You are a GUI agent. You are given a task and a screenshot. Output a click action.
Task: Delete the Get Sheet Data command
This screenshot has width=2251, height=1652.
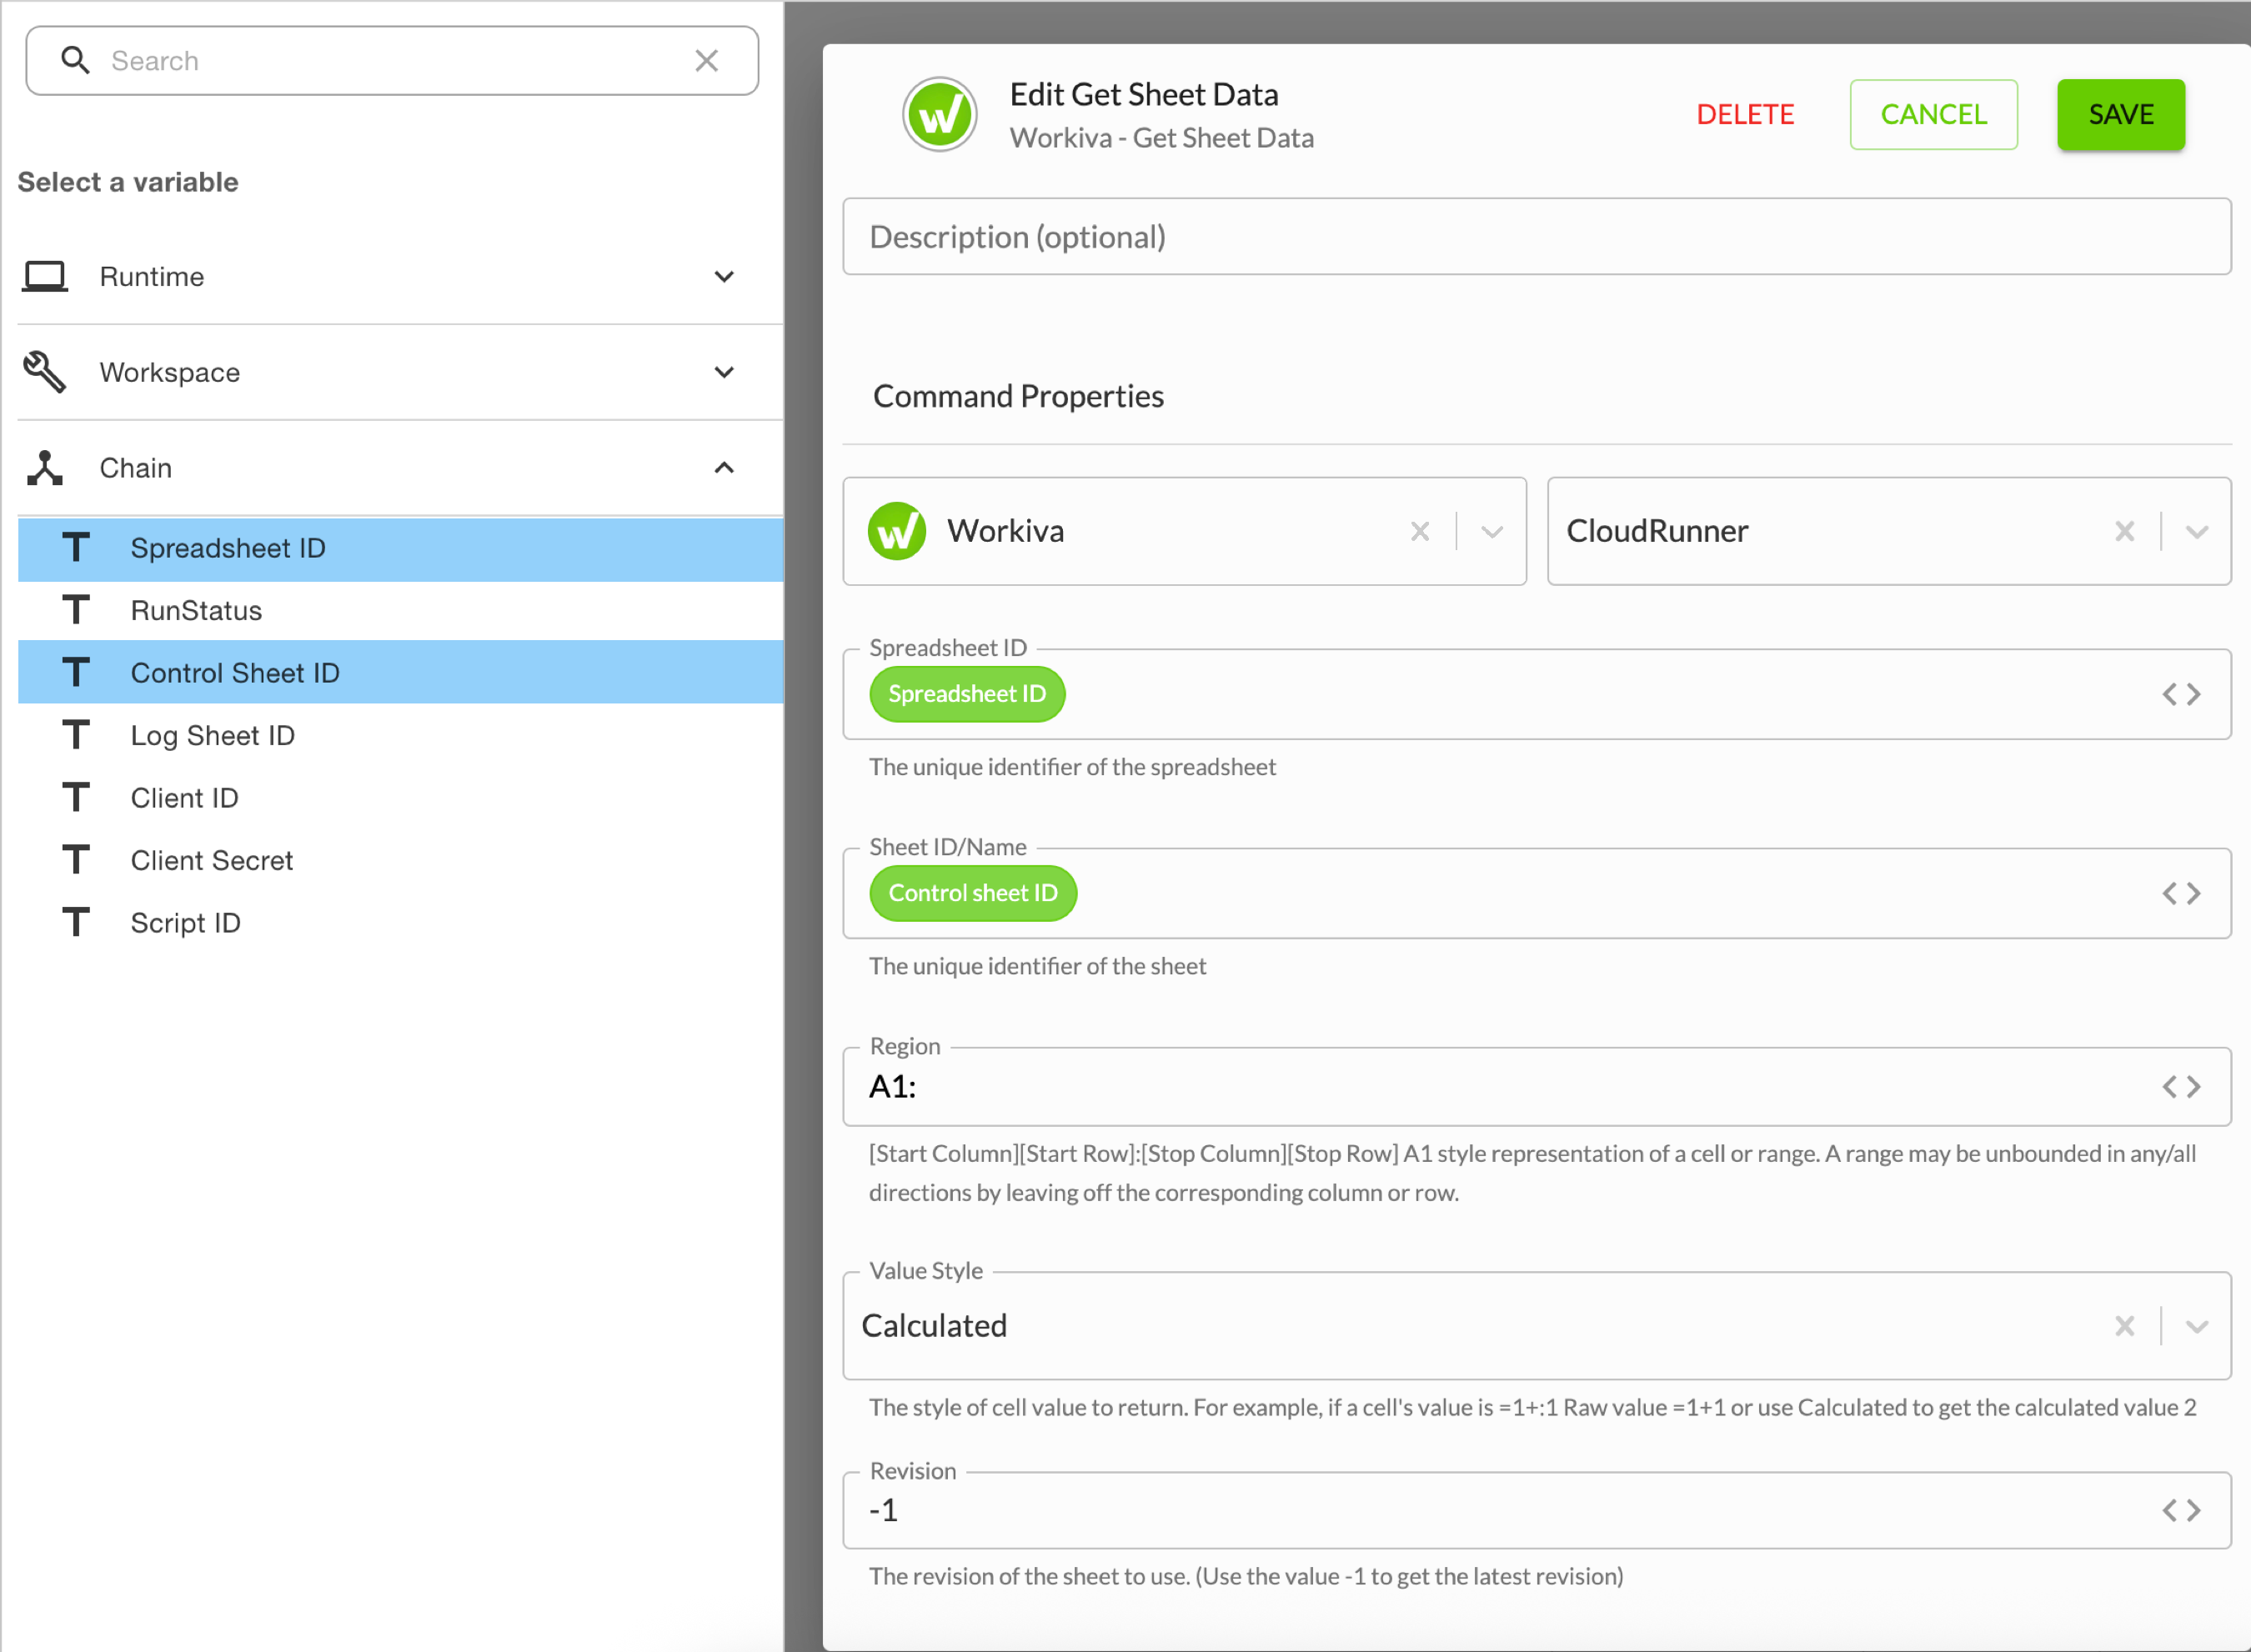pyautogui.click(x=1745, y=115)
